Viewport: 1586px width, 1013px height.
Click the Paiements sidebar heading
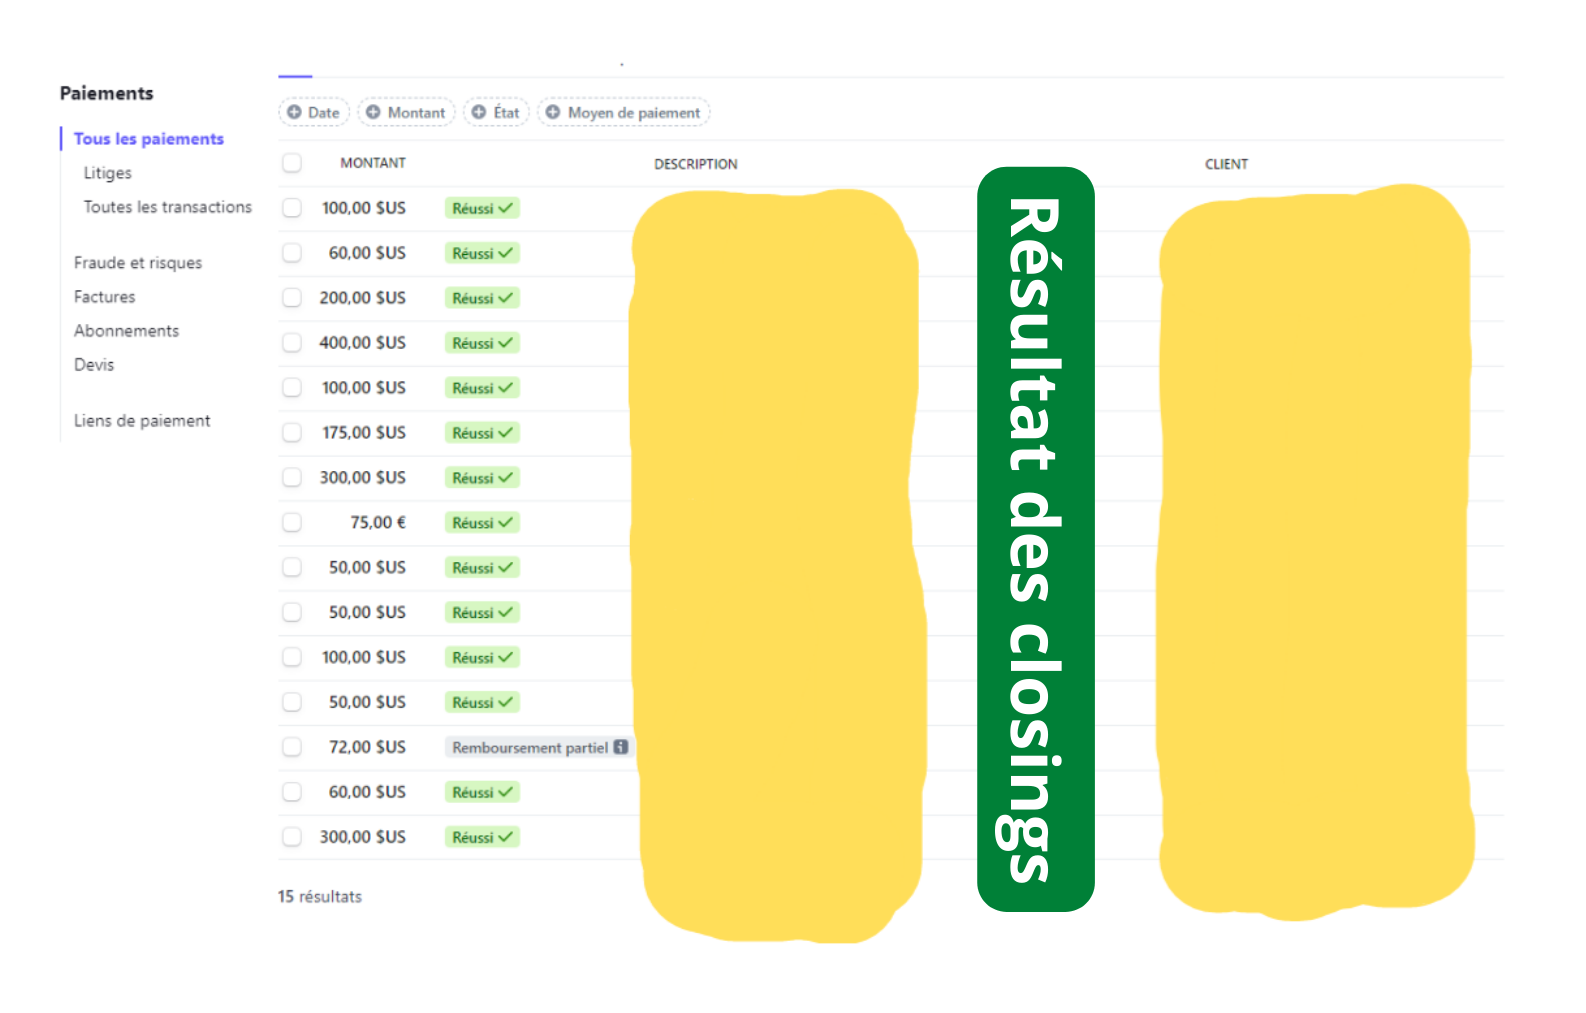(107, 93)
